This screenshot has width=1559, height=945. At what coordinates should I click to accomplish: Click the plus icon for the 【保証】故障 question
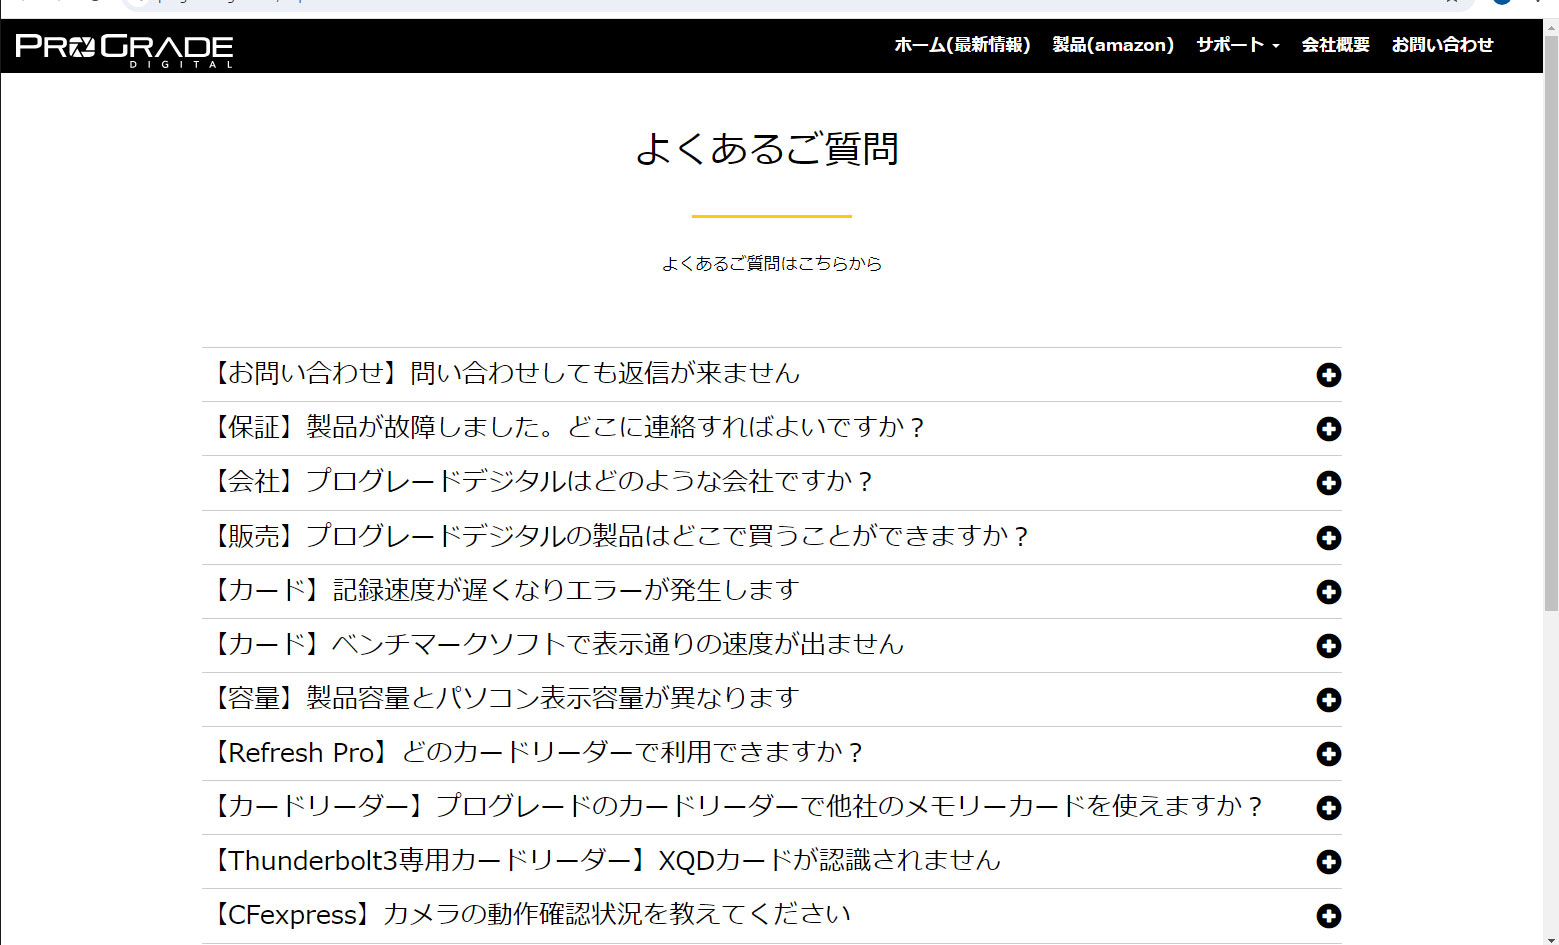[x=1328, y=429]
